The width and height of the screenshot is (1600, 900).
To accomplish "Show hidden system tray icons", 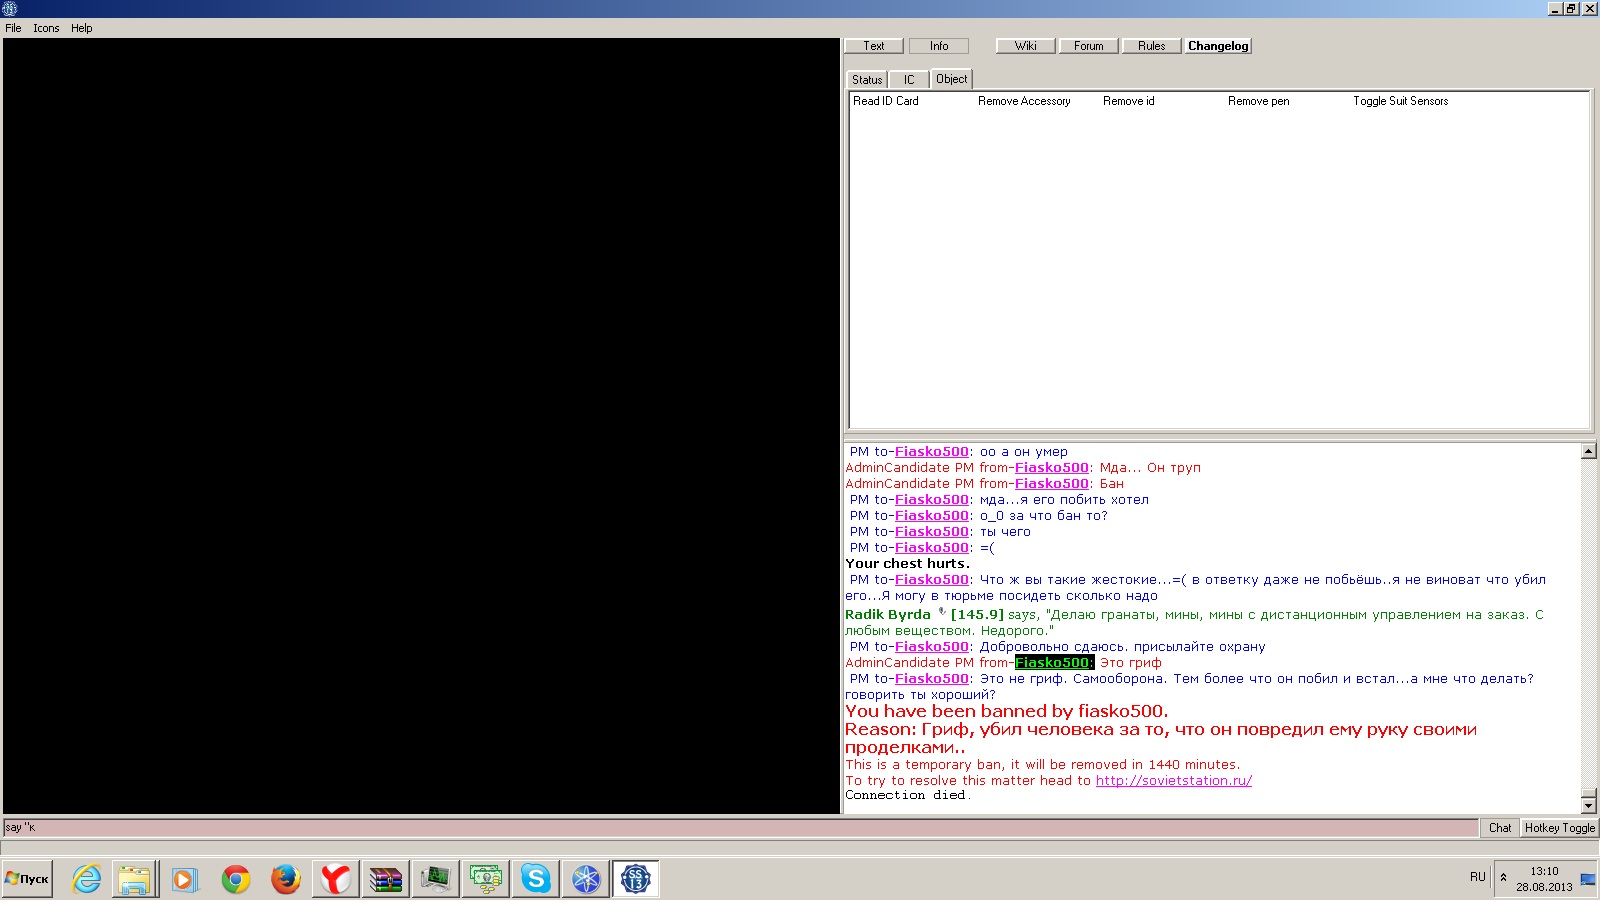I will [x=1503, y=877].
